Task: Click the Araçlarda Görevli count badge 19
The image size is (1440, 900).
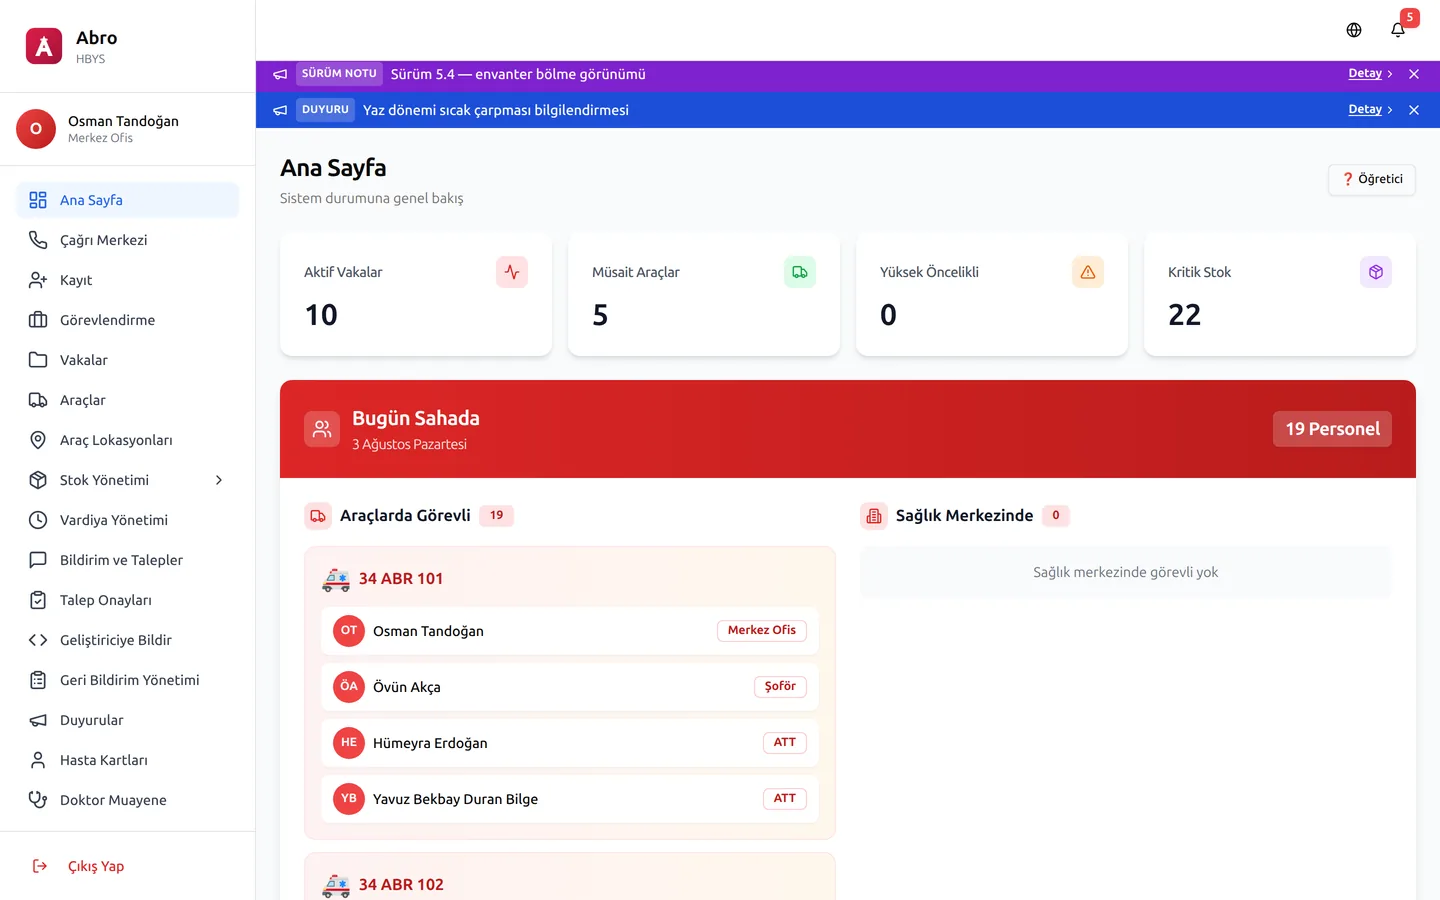Action: pyautogui.click(x=497, y=516)
